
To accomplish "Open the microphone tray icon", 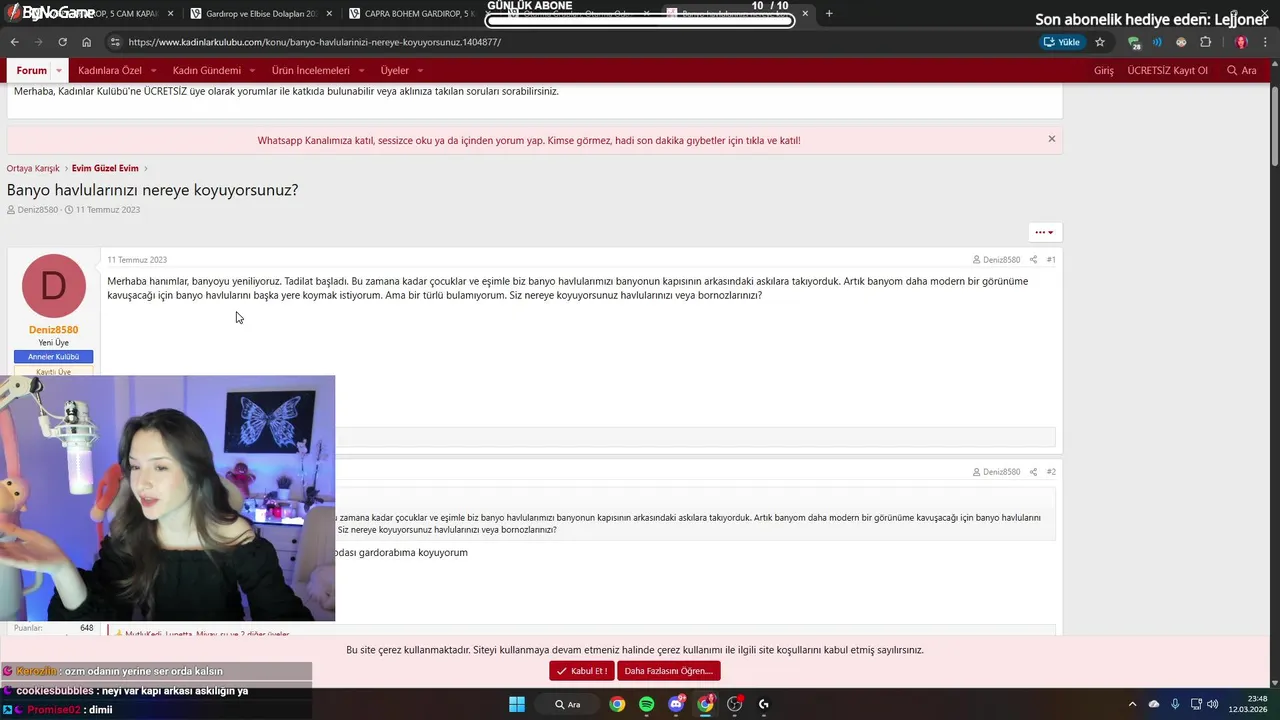I will click(1175, 704).
